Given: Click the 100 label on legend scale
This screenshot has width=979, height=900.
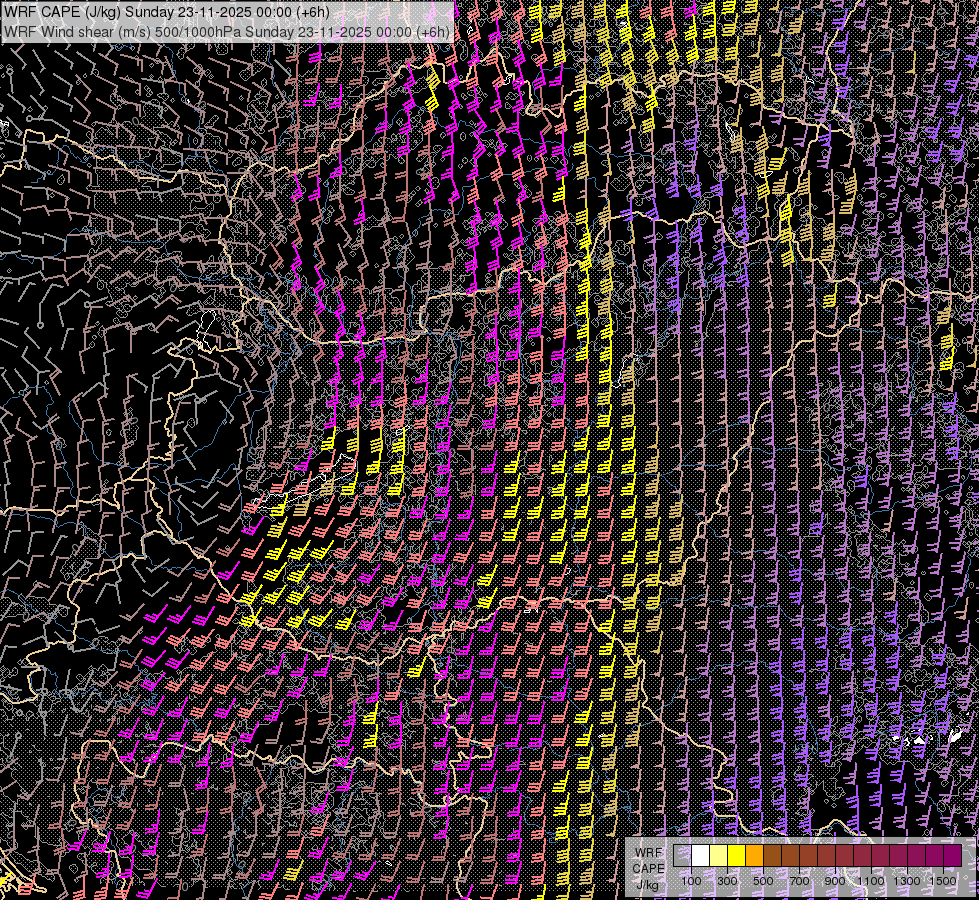Looking at the screenshot, I should (x=691, y=881).
